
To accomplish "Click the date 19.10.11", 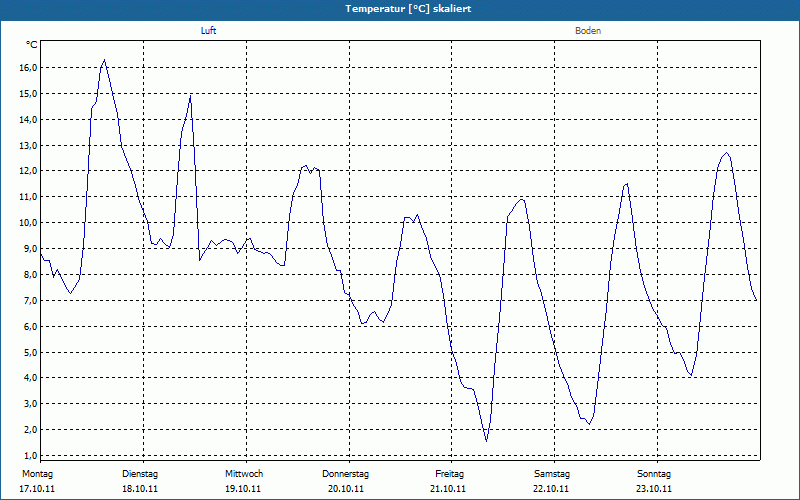I will 243,489.
